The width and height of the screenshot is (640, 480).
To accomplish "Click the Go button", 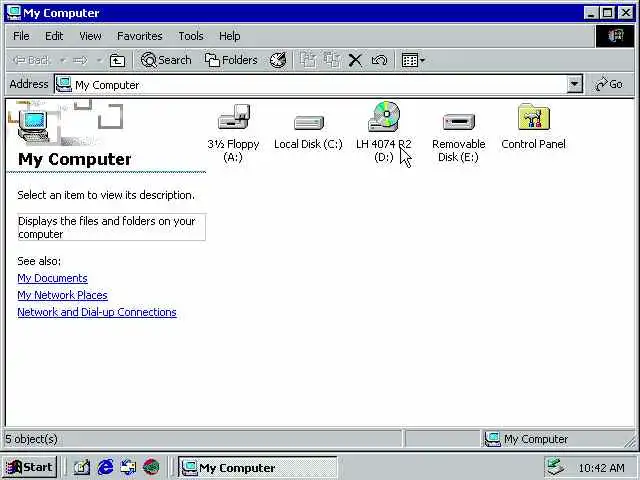I will click(609, 84).
